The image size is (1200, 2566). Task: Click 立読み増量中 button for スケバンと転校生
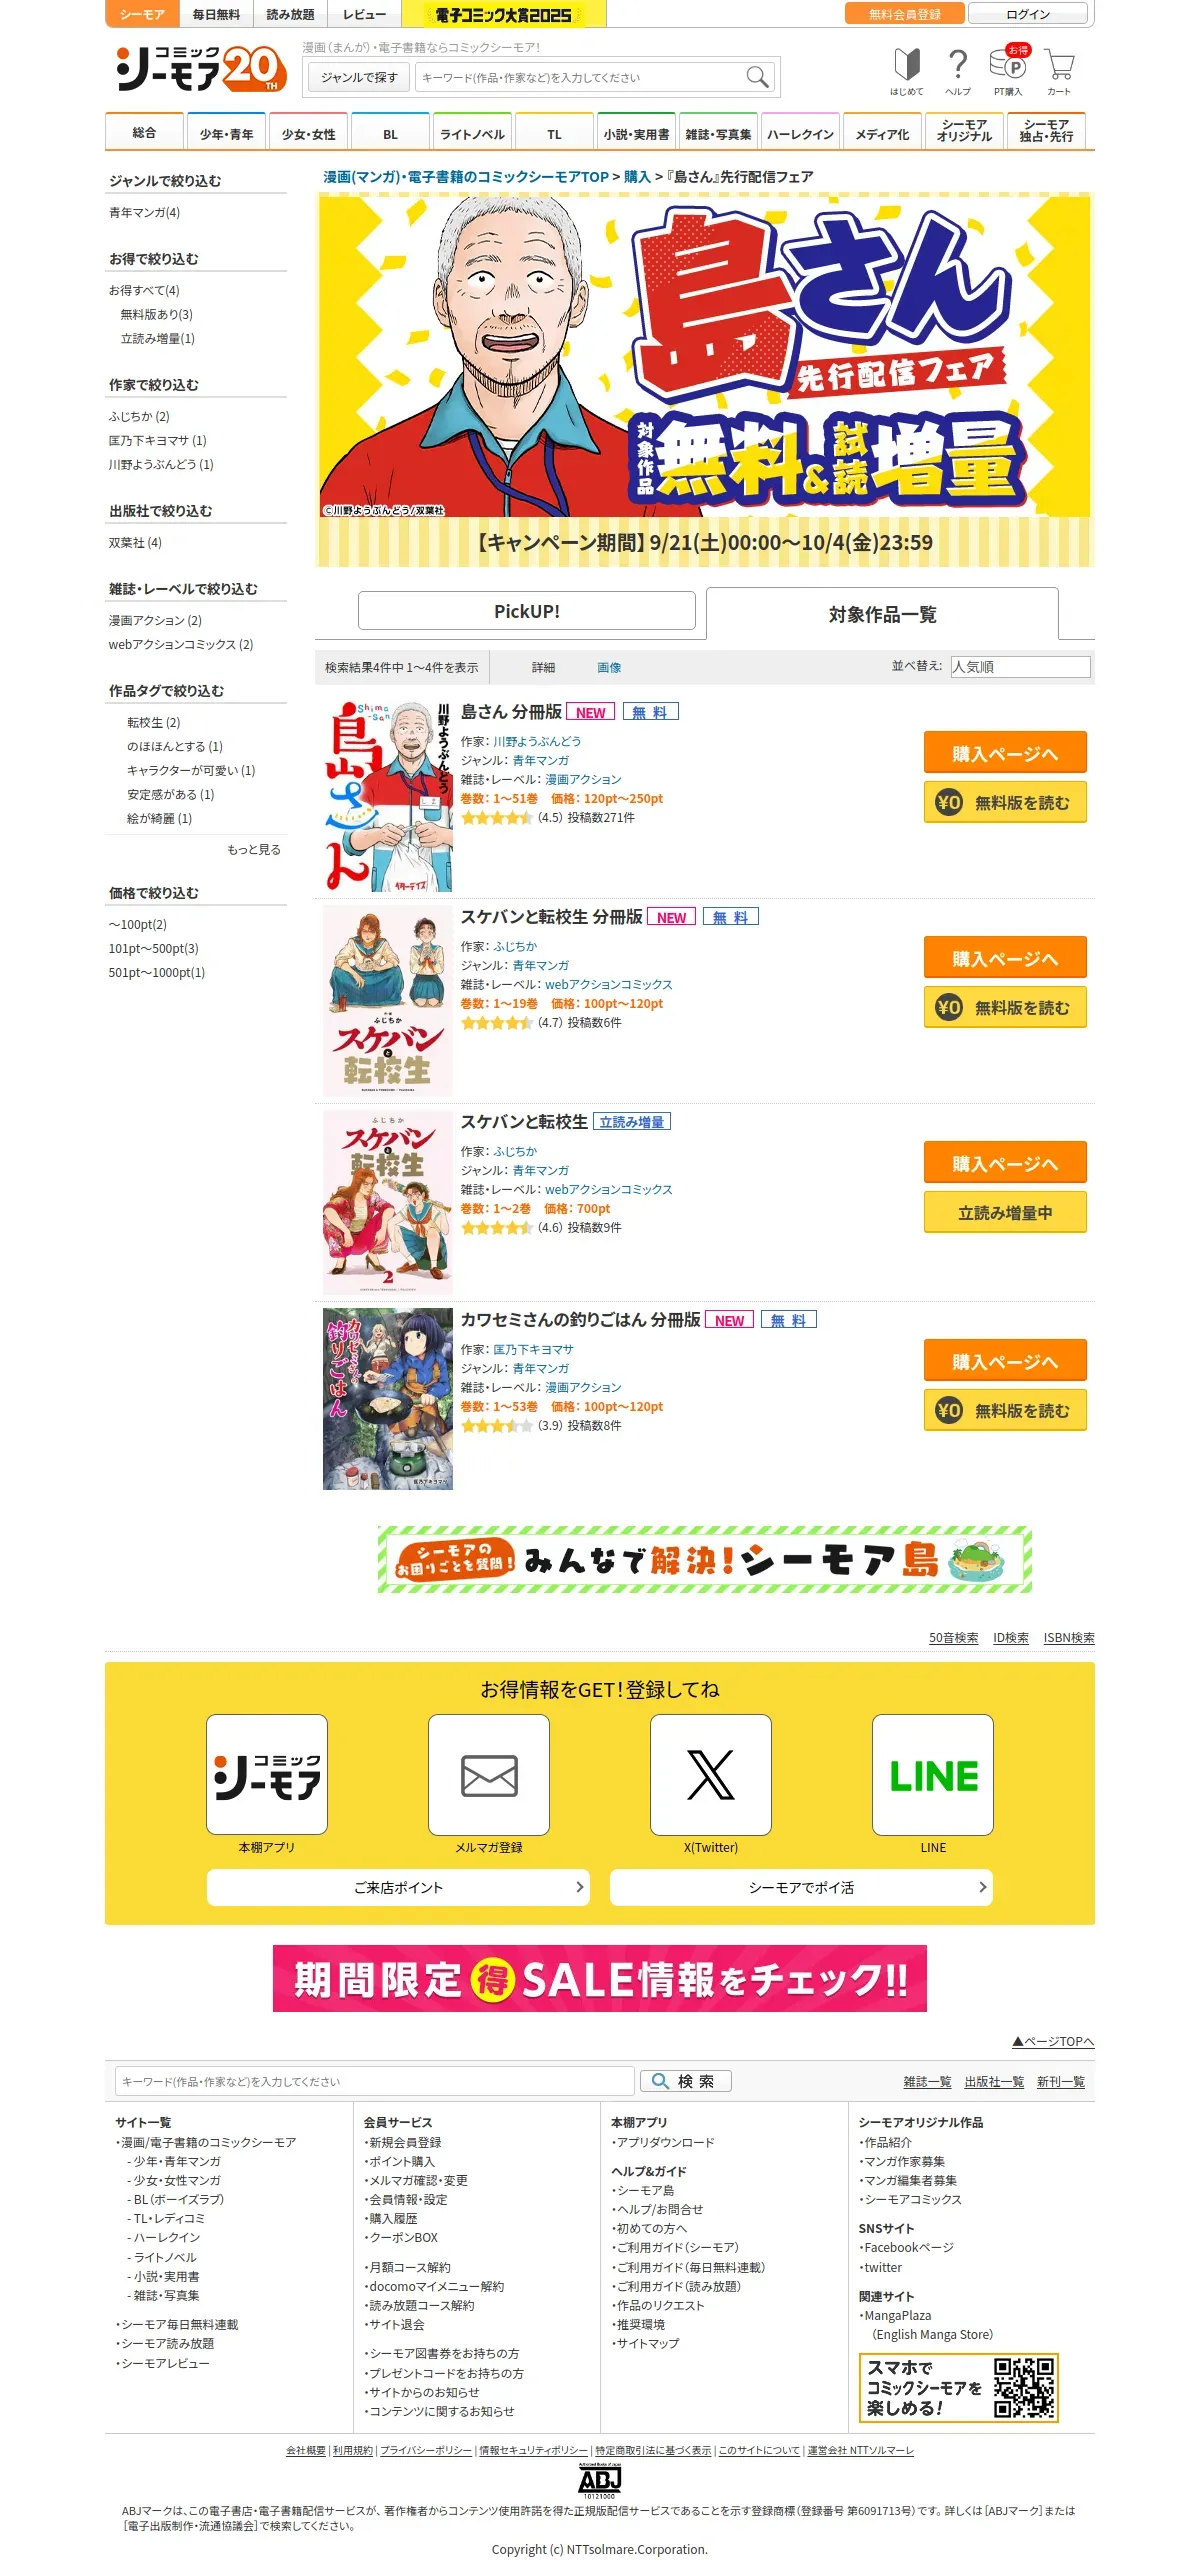1005,1213
